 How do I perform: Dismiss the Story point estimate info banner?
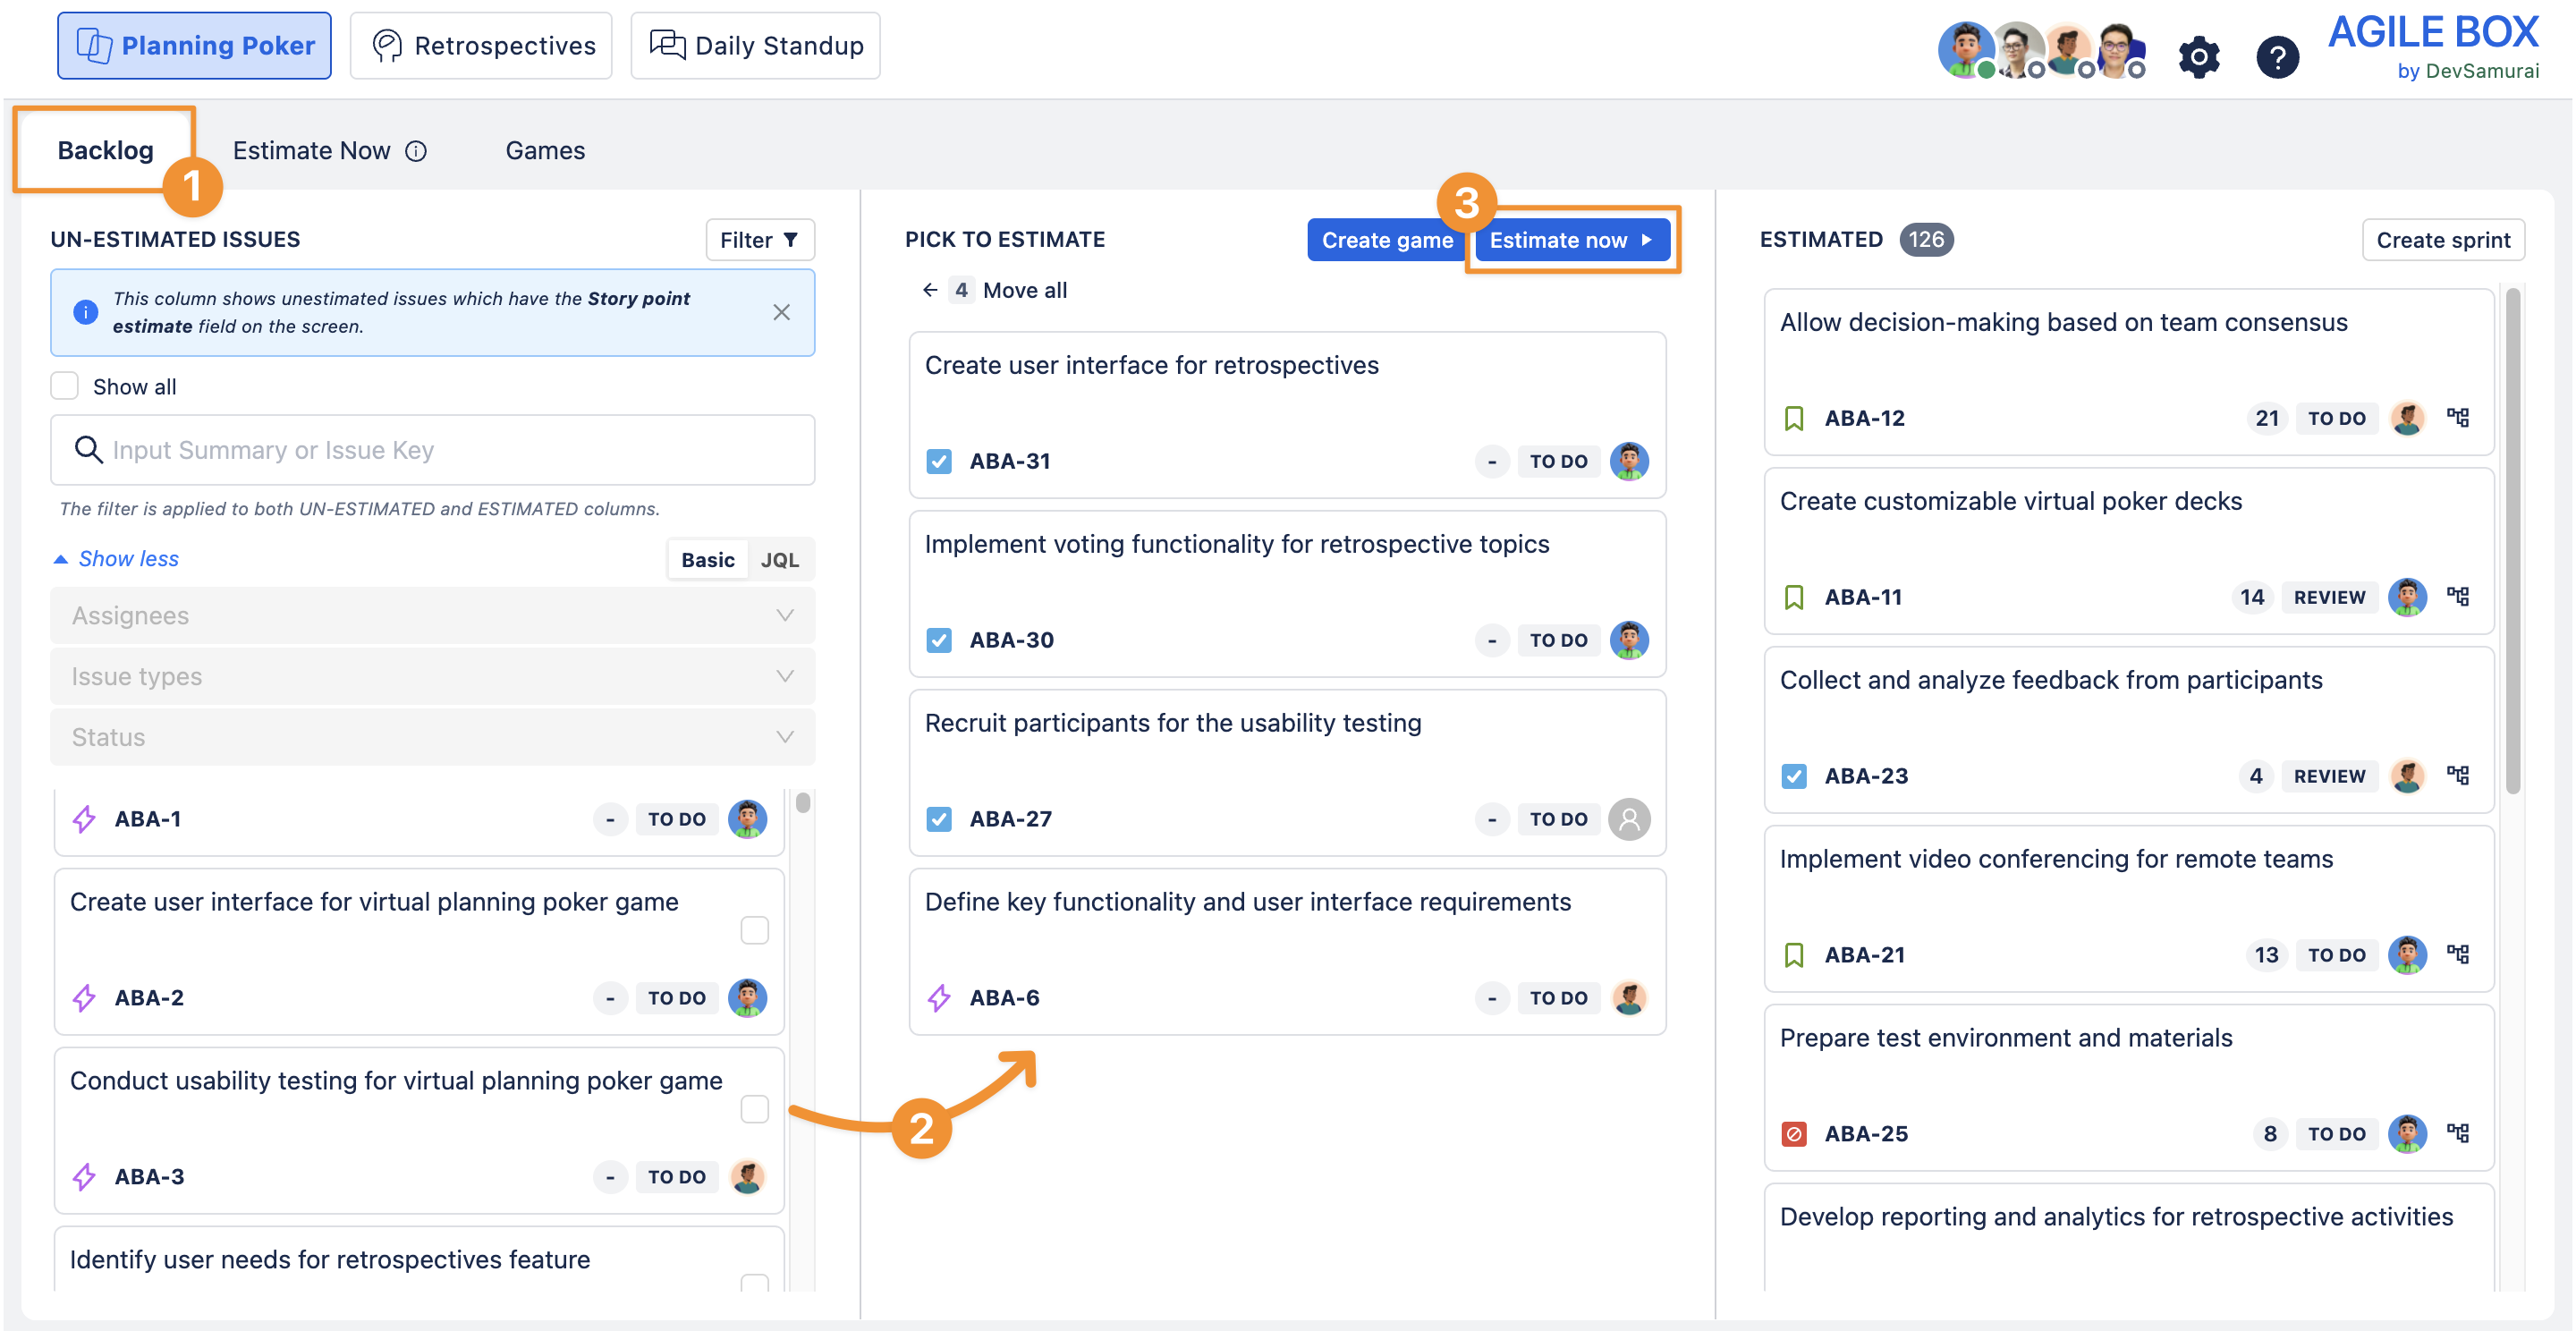[781, 312]
